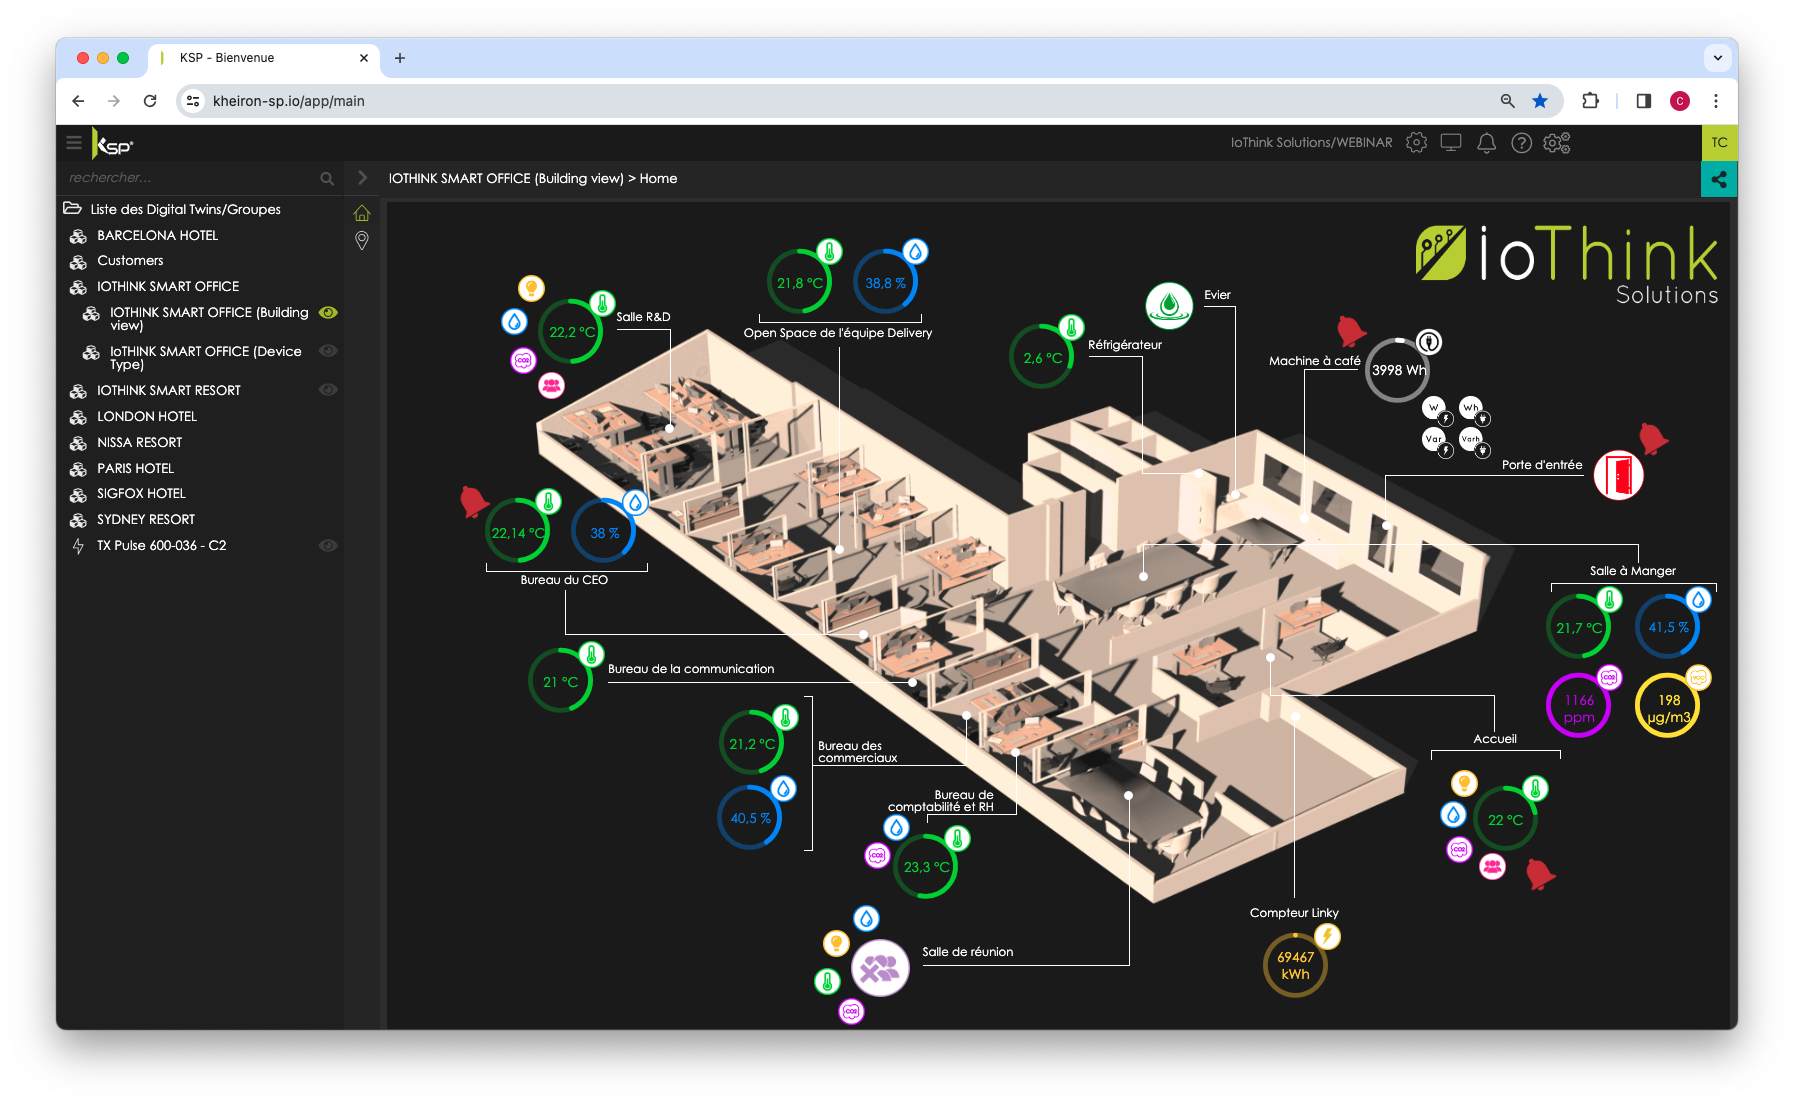Click the rechercher search field
The height and width of the screenshot is (1104, 1794).
point(190,178)
